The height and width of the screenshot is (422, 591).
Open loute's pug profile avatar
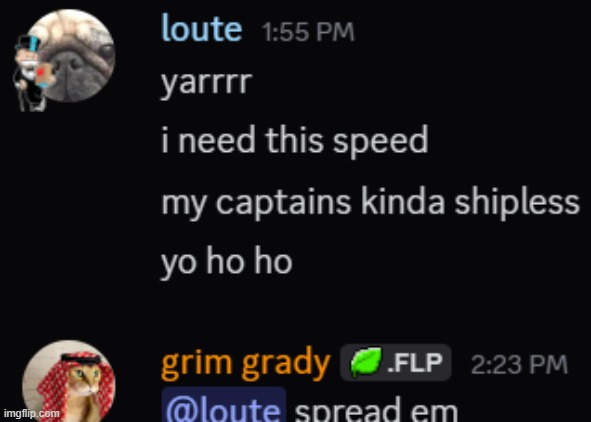(70, 56)
